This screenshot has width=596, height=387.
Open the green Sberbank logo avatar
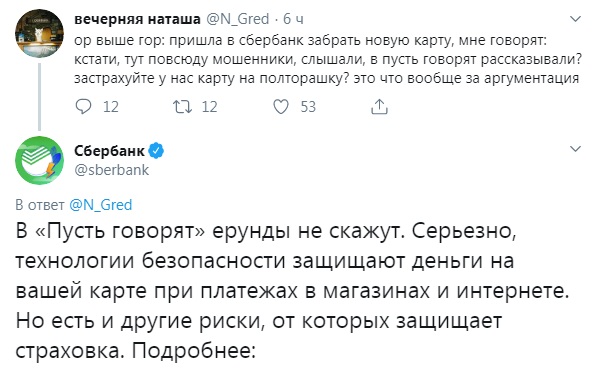point(39,160)
